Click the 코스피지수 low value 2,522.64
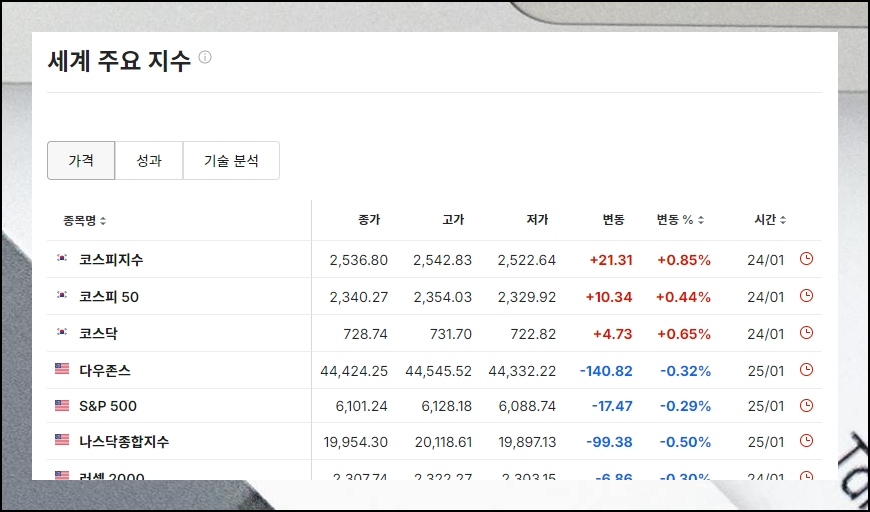The height and width of the screenshot is (512, 870). [527, 260]
